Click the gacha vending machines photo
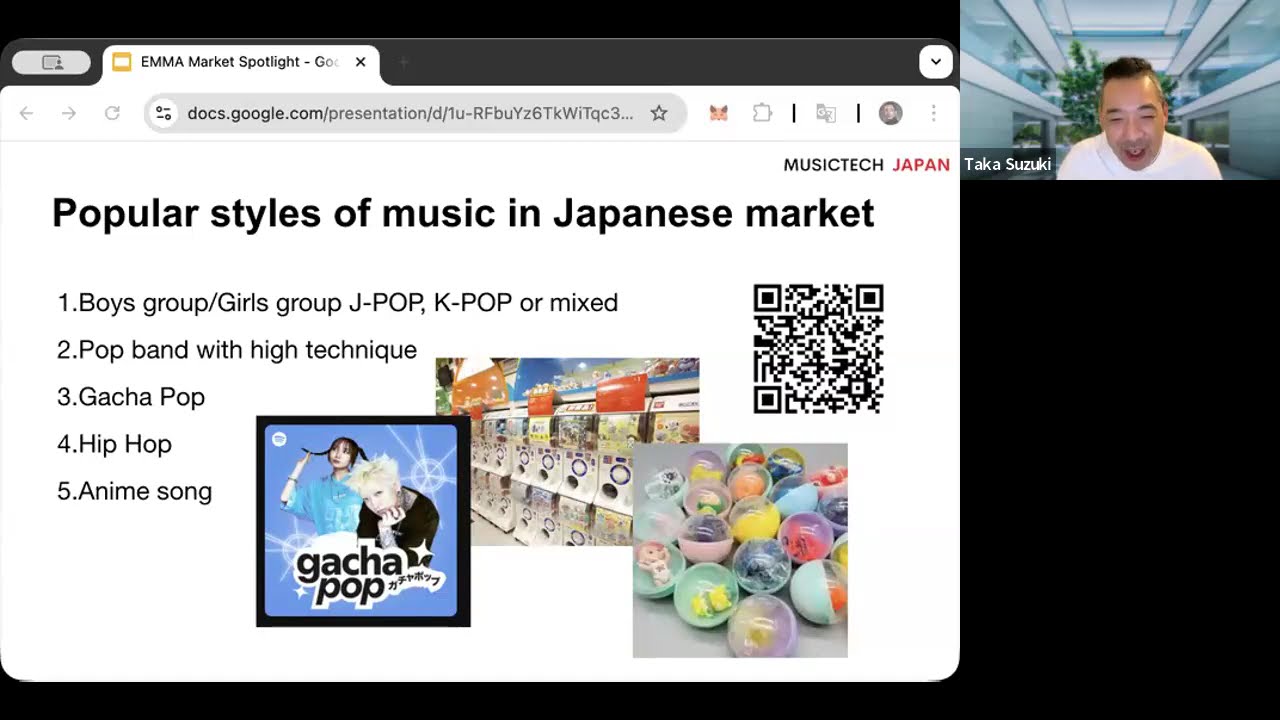1280x720 pixels. 567,451
